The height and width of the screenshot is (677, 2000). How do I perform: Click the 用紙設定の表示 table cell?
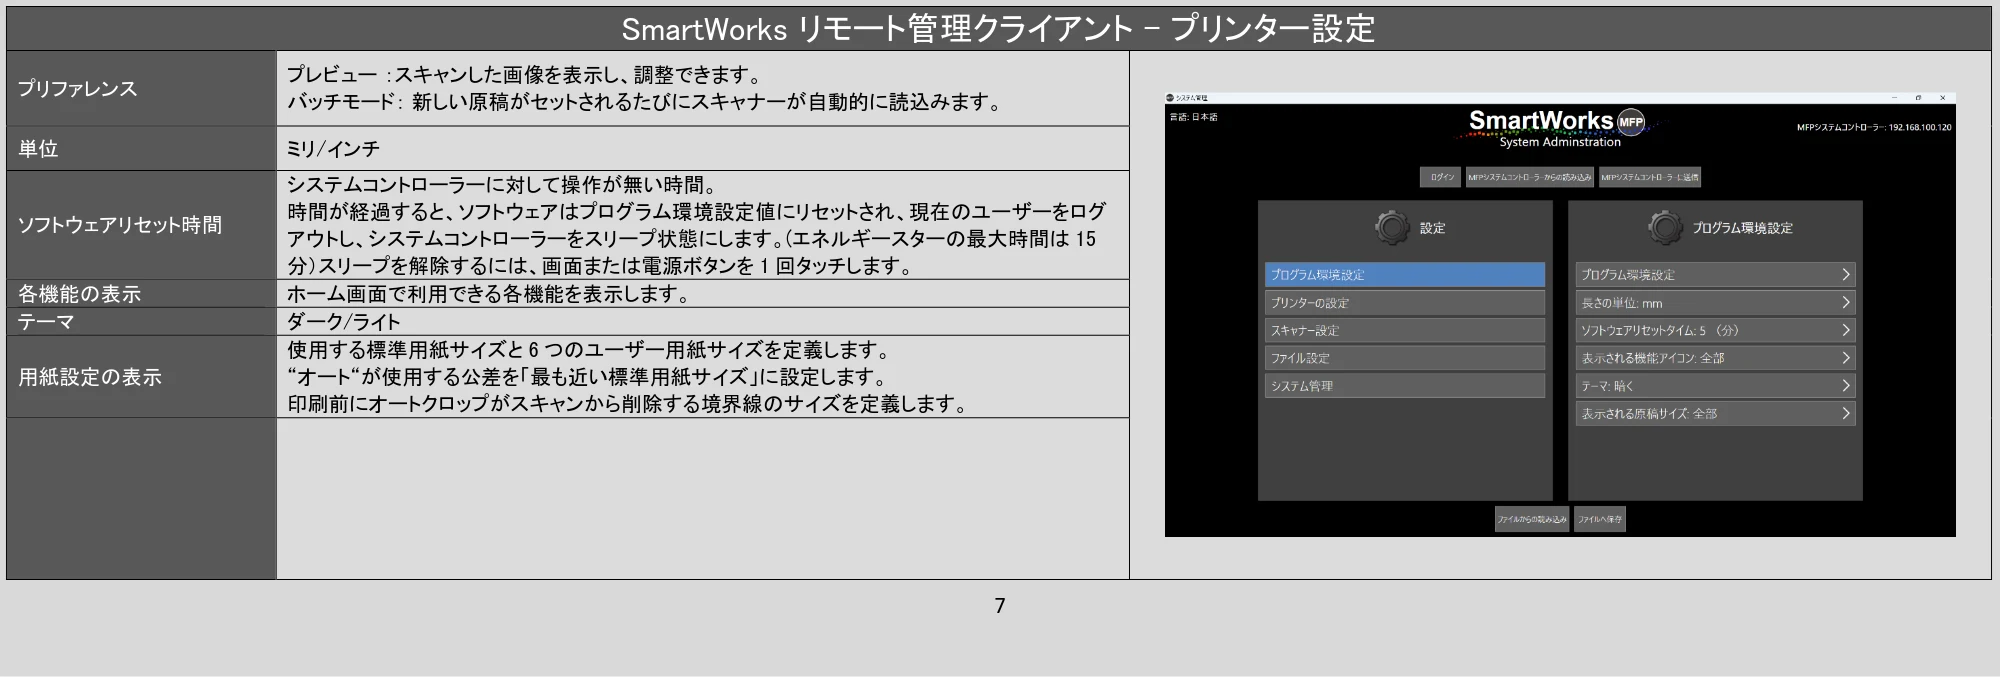point(141,377)
